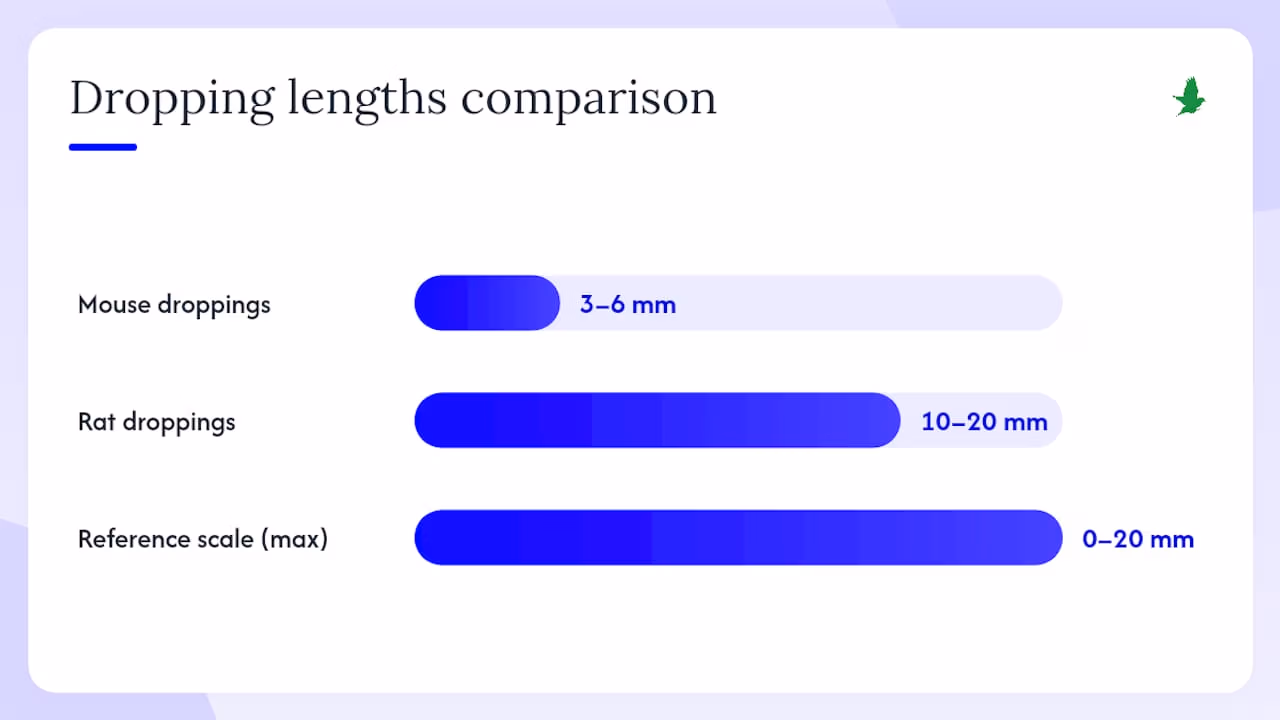Select the "Mouse droppings" row label

click(174, 304)
